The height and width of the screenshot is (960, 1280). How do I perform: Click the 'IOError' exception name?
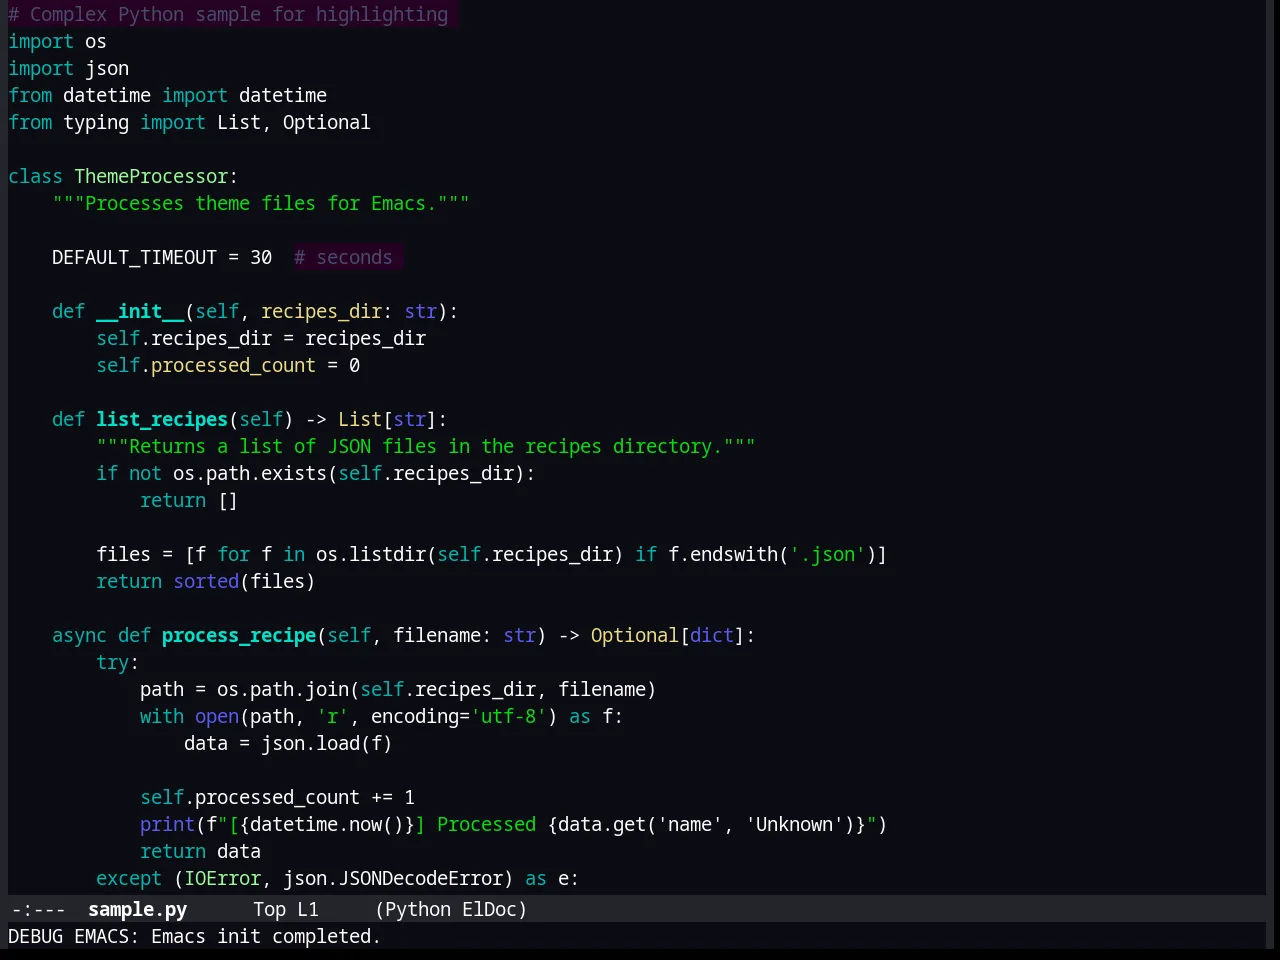[x=222, y=878]
